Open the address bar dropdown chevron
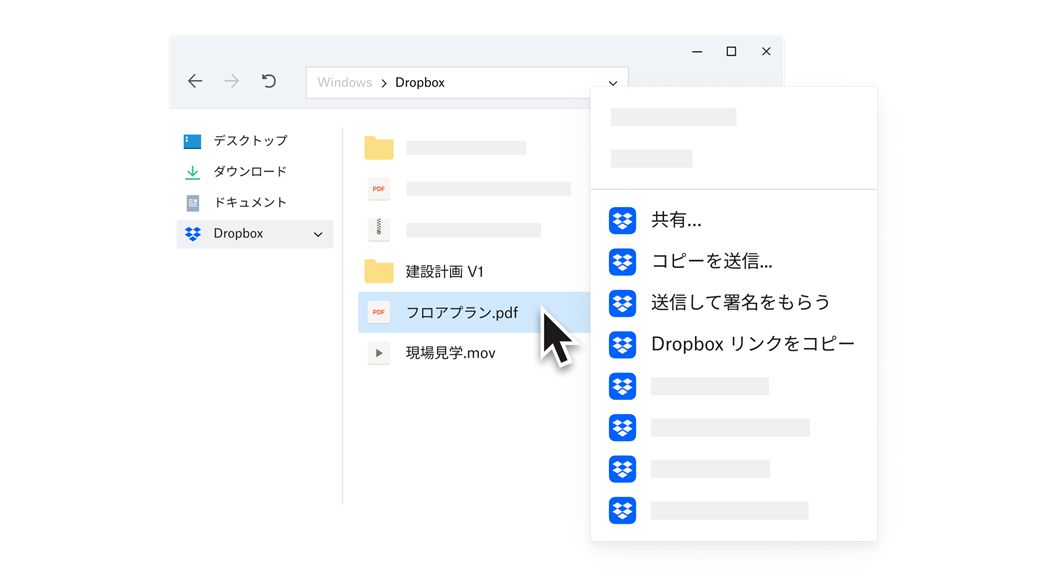 click(612, 83)
